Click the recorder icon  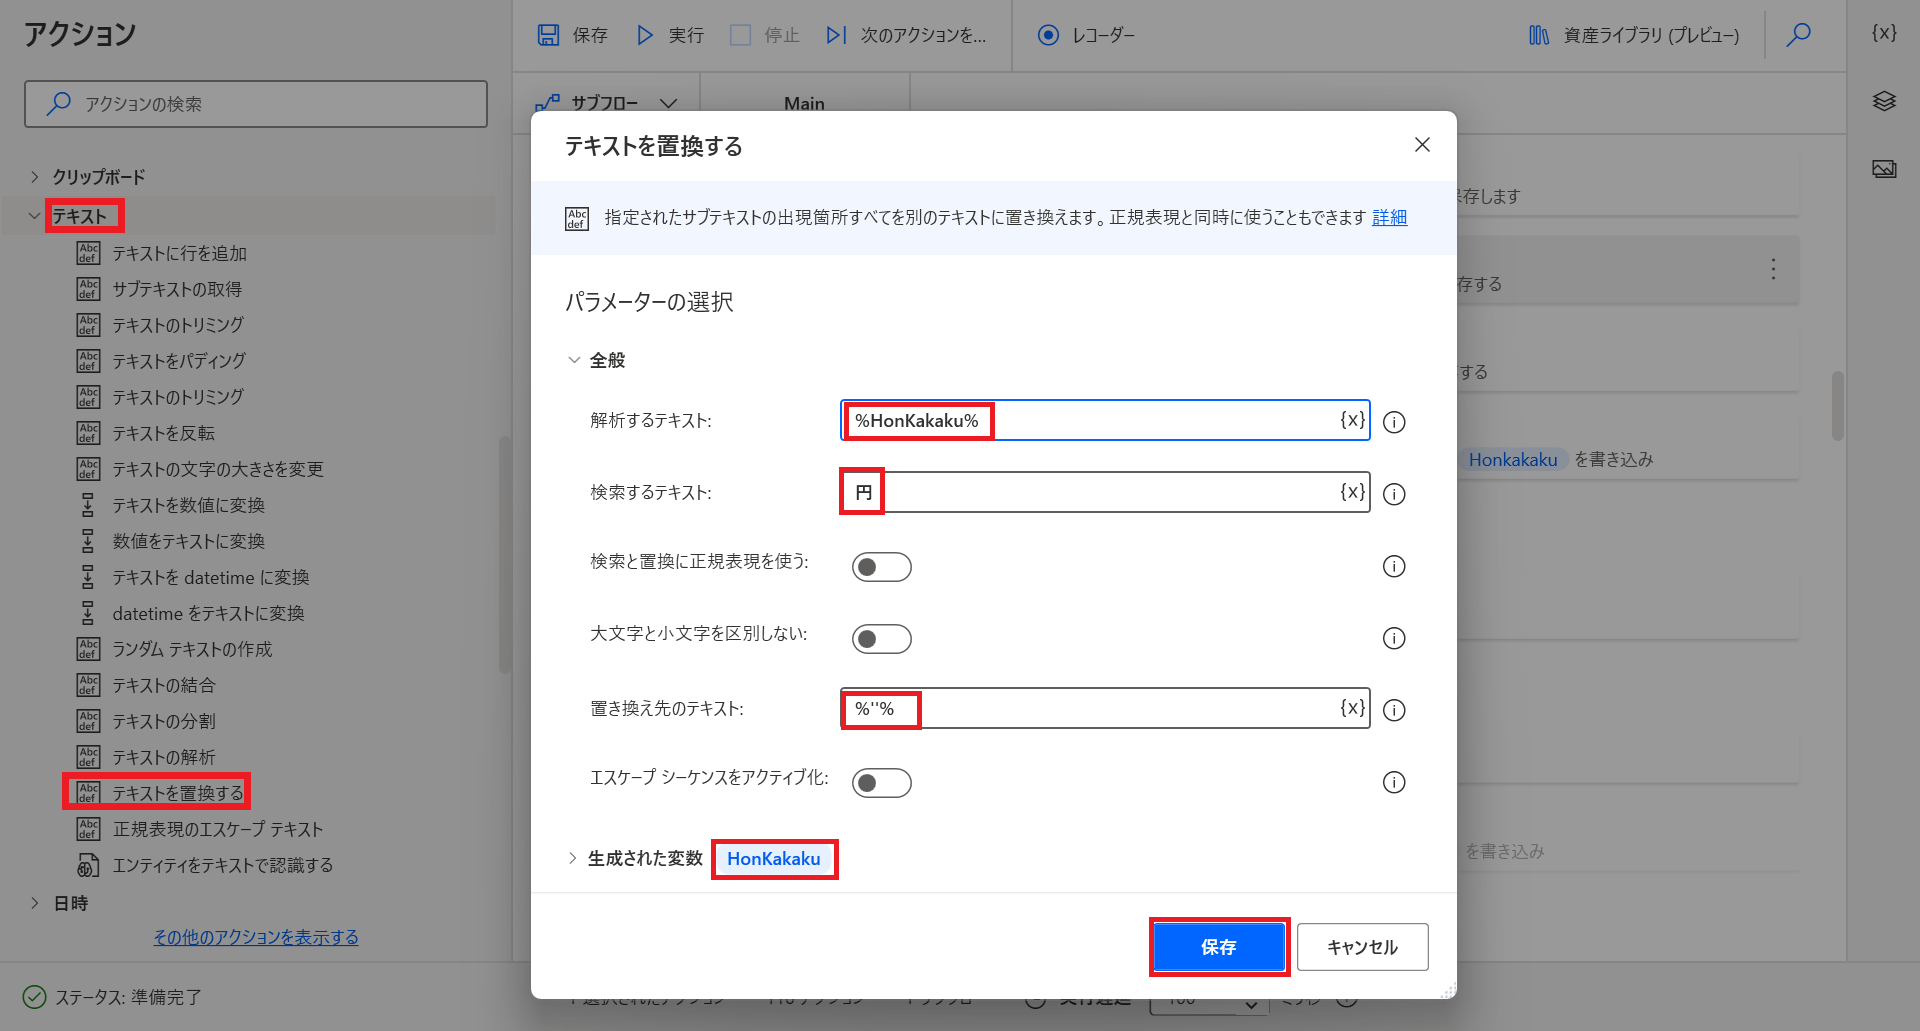click(x=1048, y=35)
